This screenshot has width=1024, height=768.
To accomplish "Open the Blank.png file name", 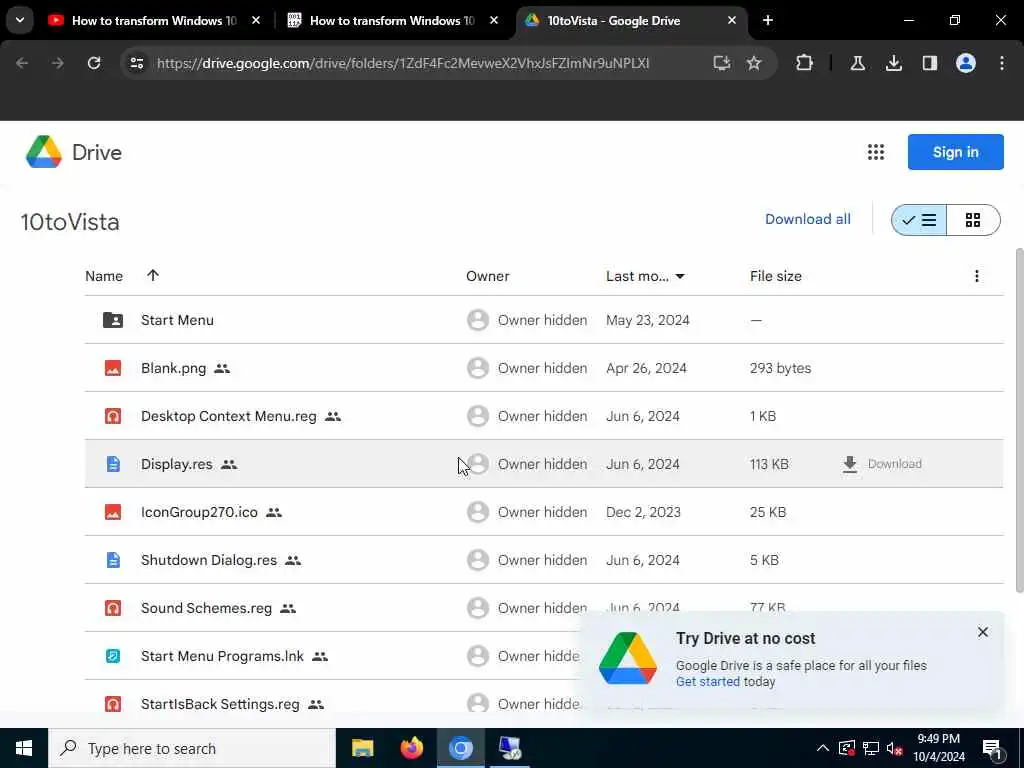I will point(173,368).
